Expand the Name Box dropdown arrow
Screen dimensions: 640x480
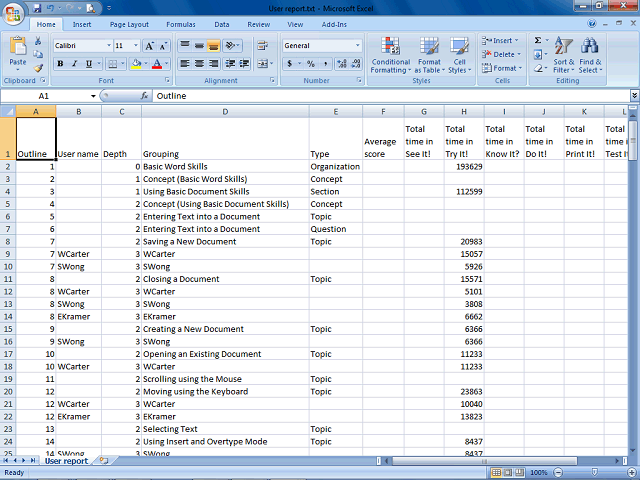[x=93, y=96]
